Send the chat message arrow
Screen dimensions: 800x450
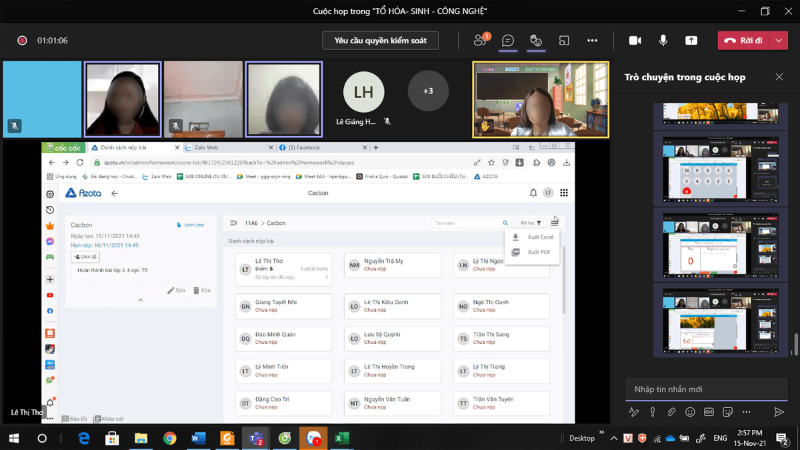(x=779, y=412)
